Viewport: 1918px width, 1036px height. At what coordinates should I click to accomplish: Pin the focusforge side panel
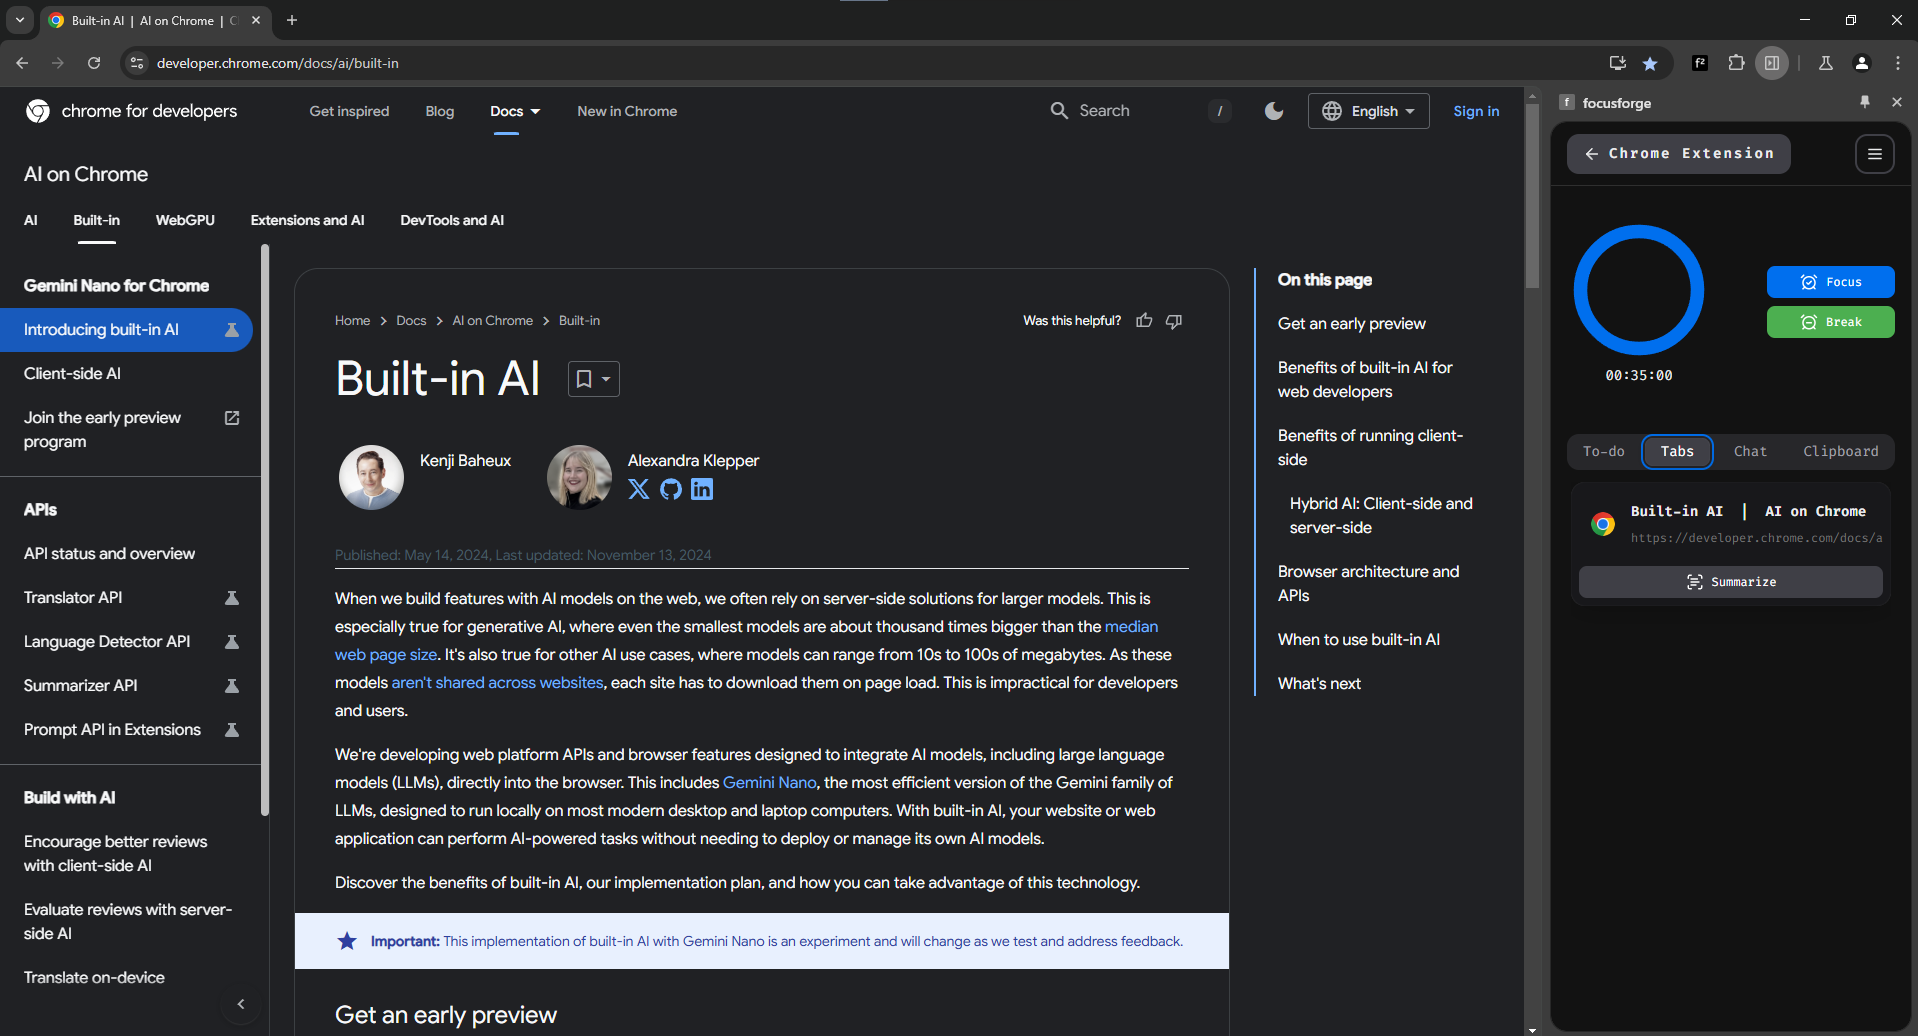[x=1865, y=102]
